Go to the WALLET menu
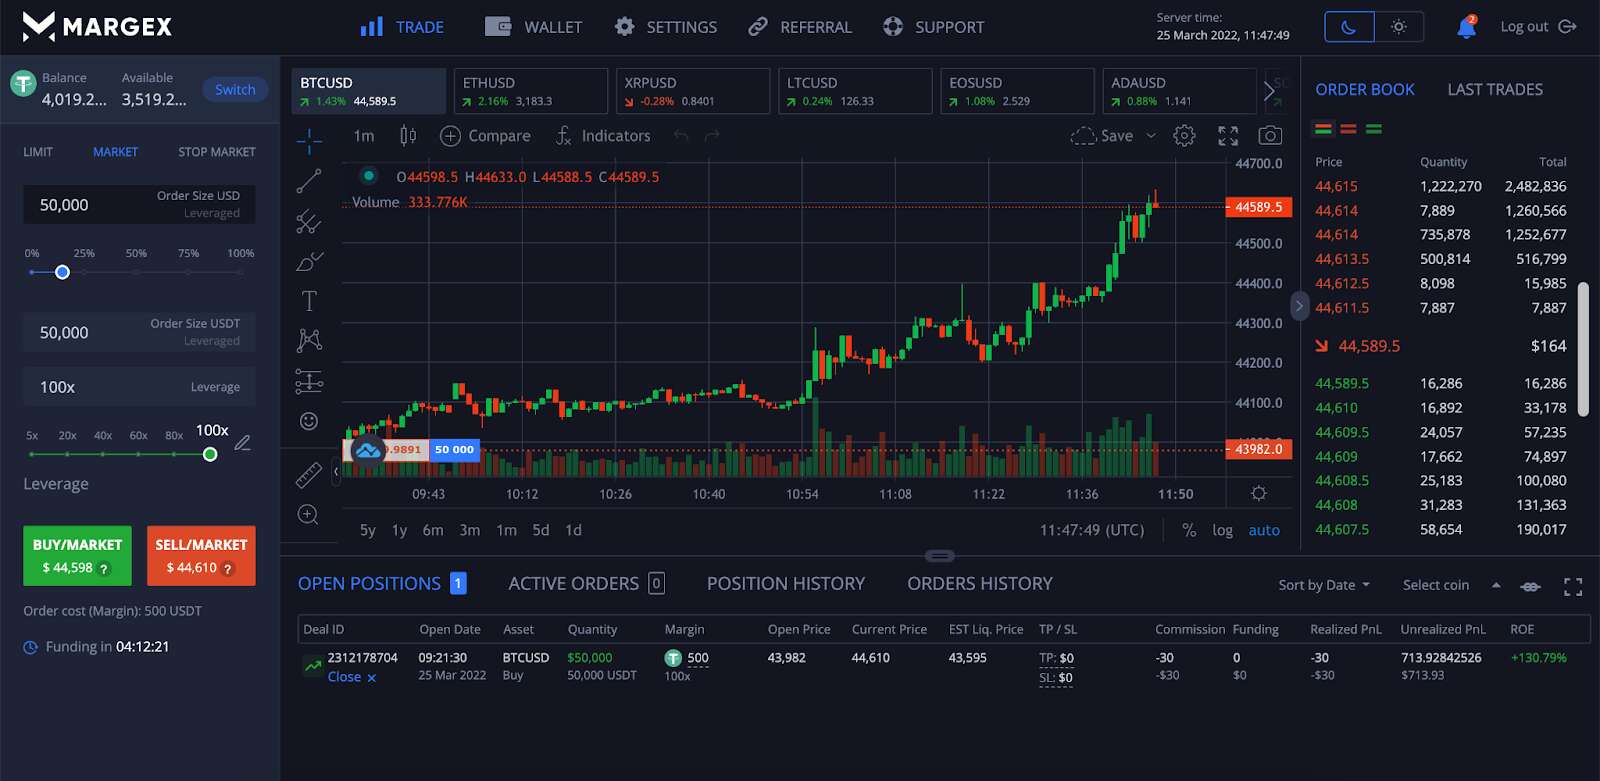The width and height of the screenshot is (1600, 781). 533,27
